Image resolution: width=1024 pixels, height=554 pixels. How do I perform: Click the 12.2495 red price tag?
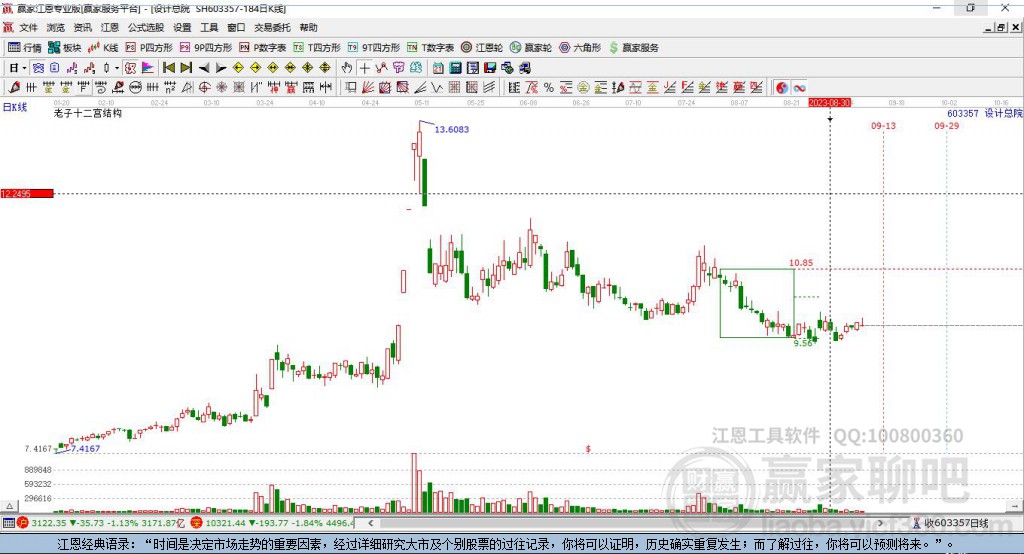tap(27, 193)
